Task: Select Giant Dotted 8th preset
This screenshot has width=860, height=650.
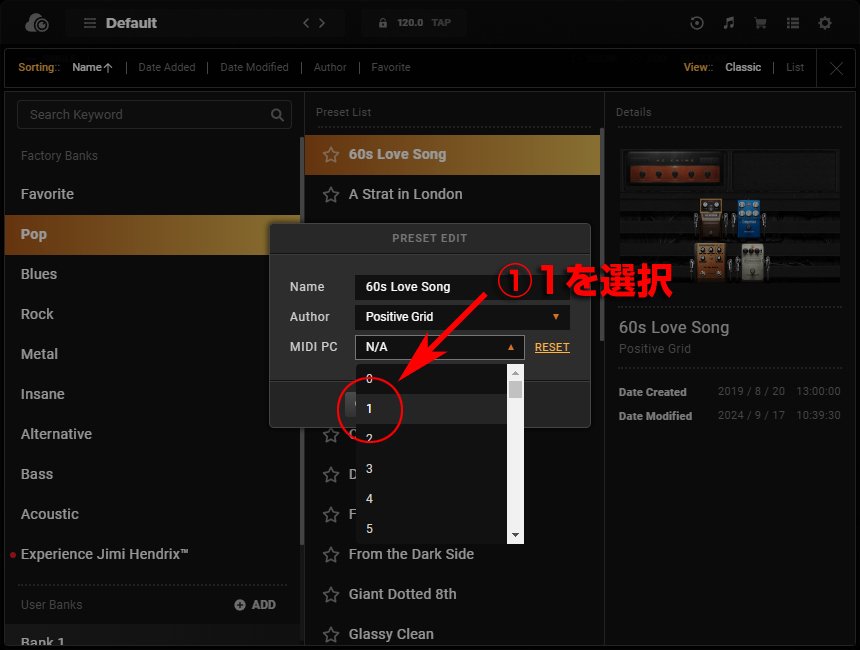Action: tap(452, 595)
